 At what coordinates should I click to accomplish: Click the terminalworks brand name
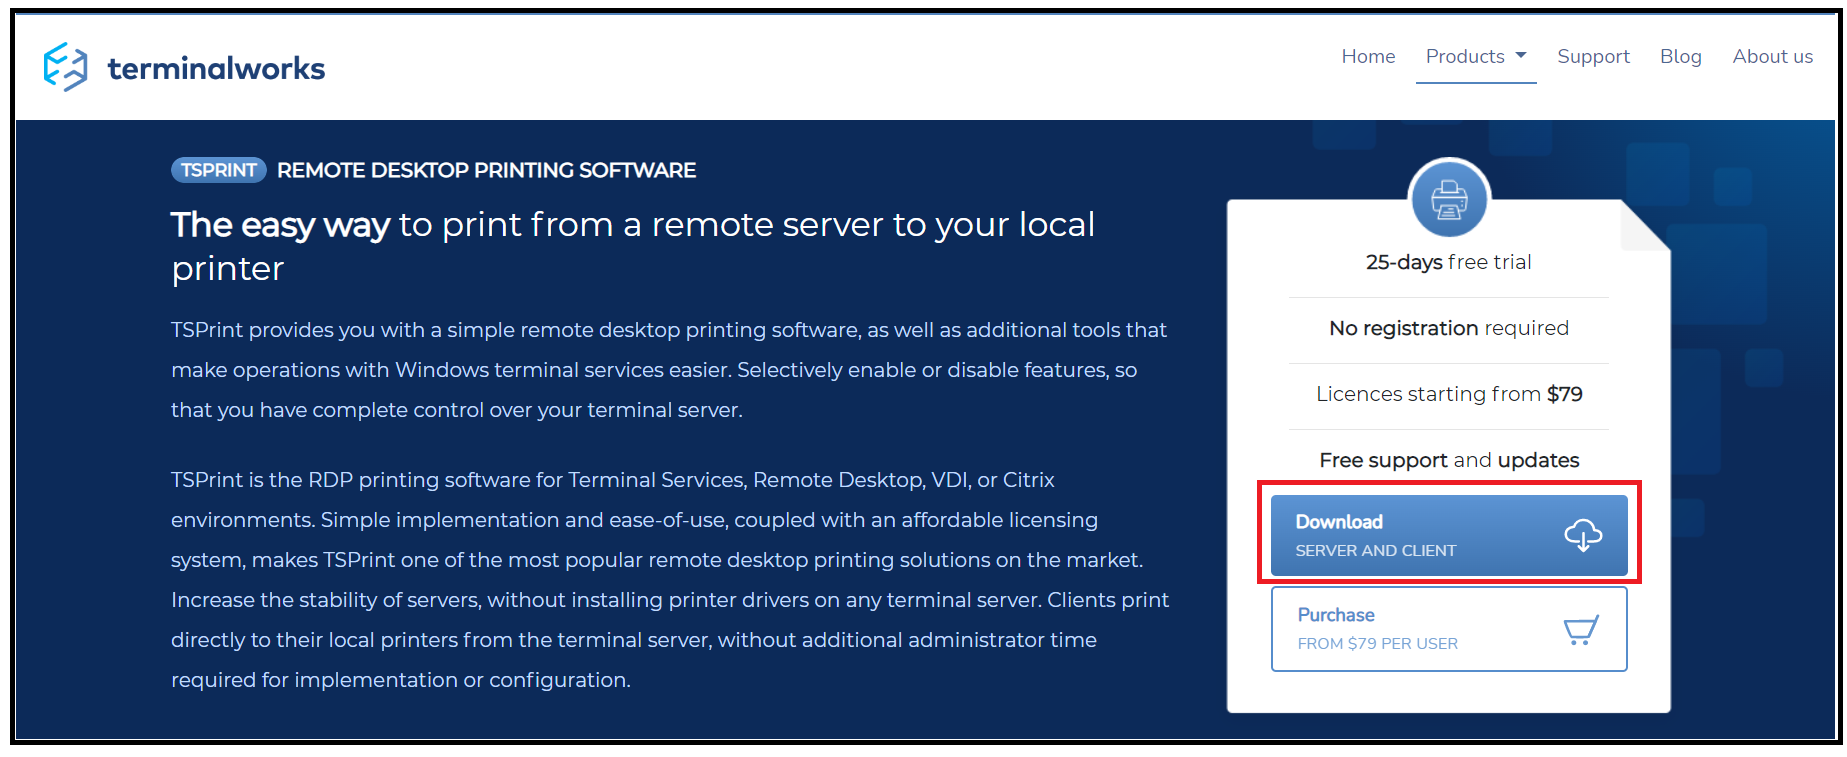[x=216, y=68]
